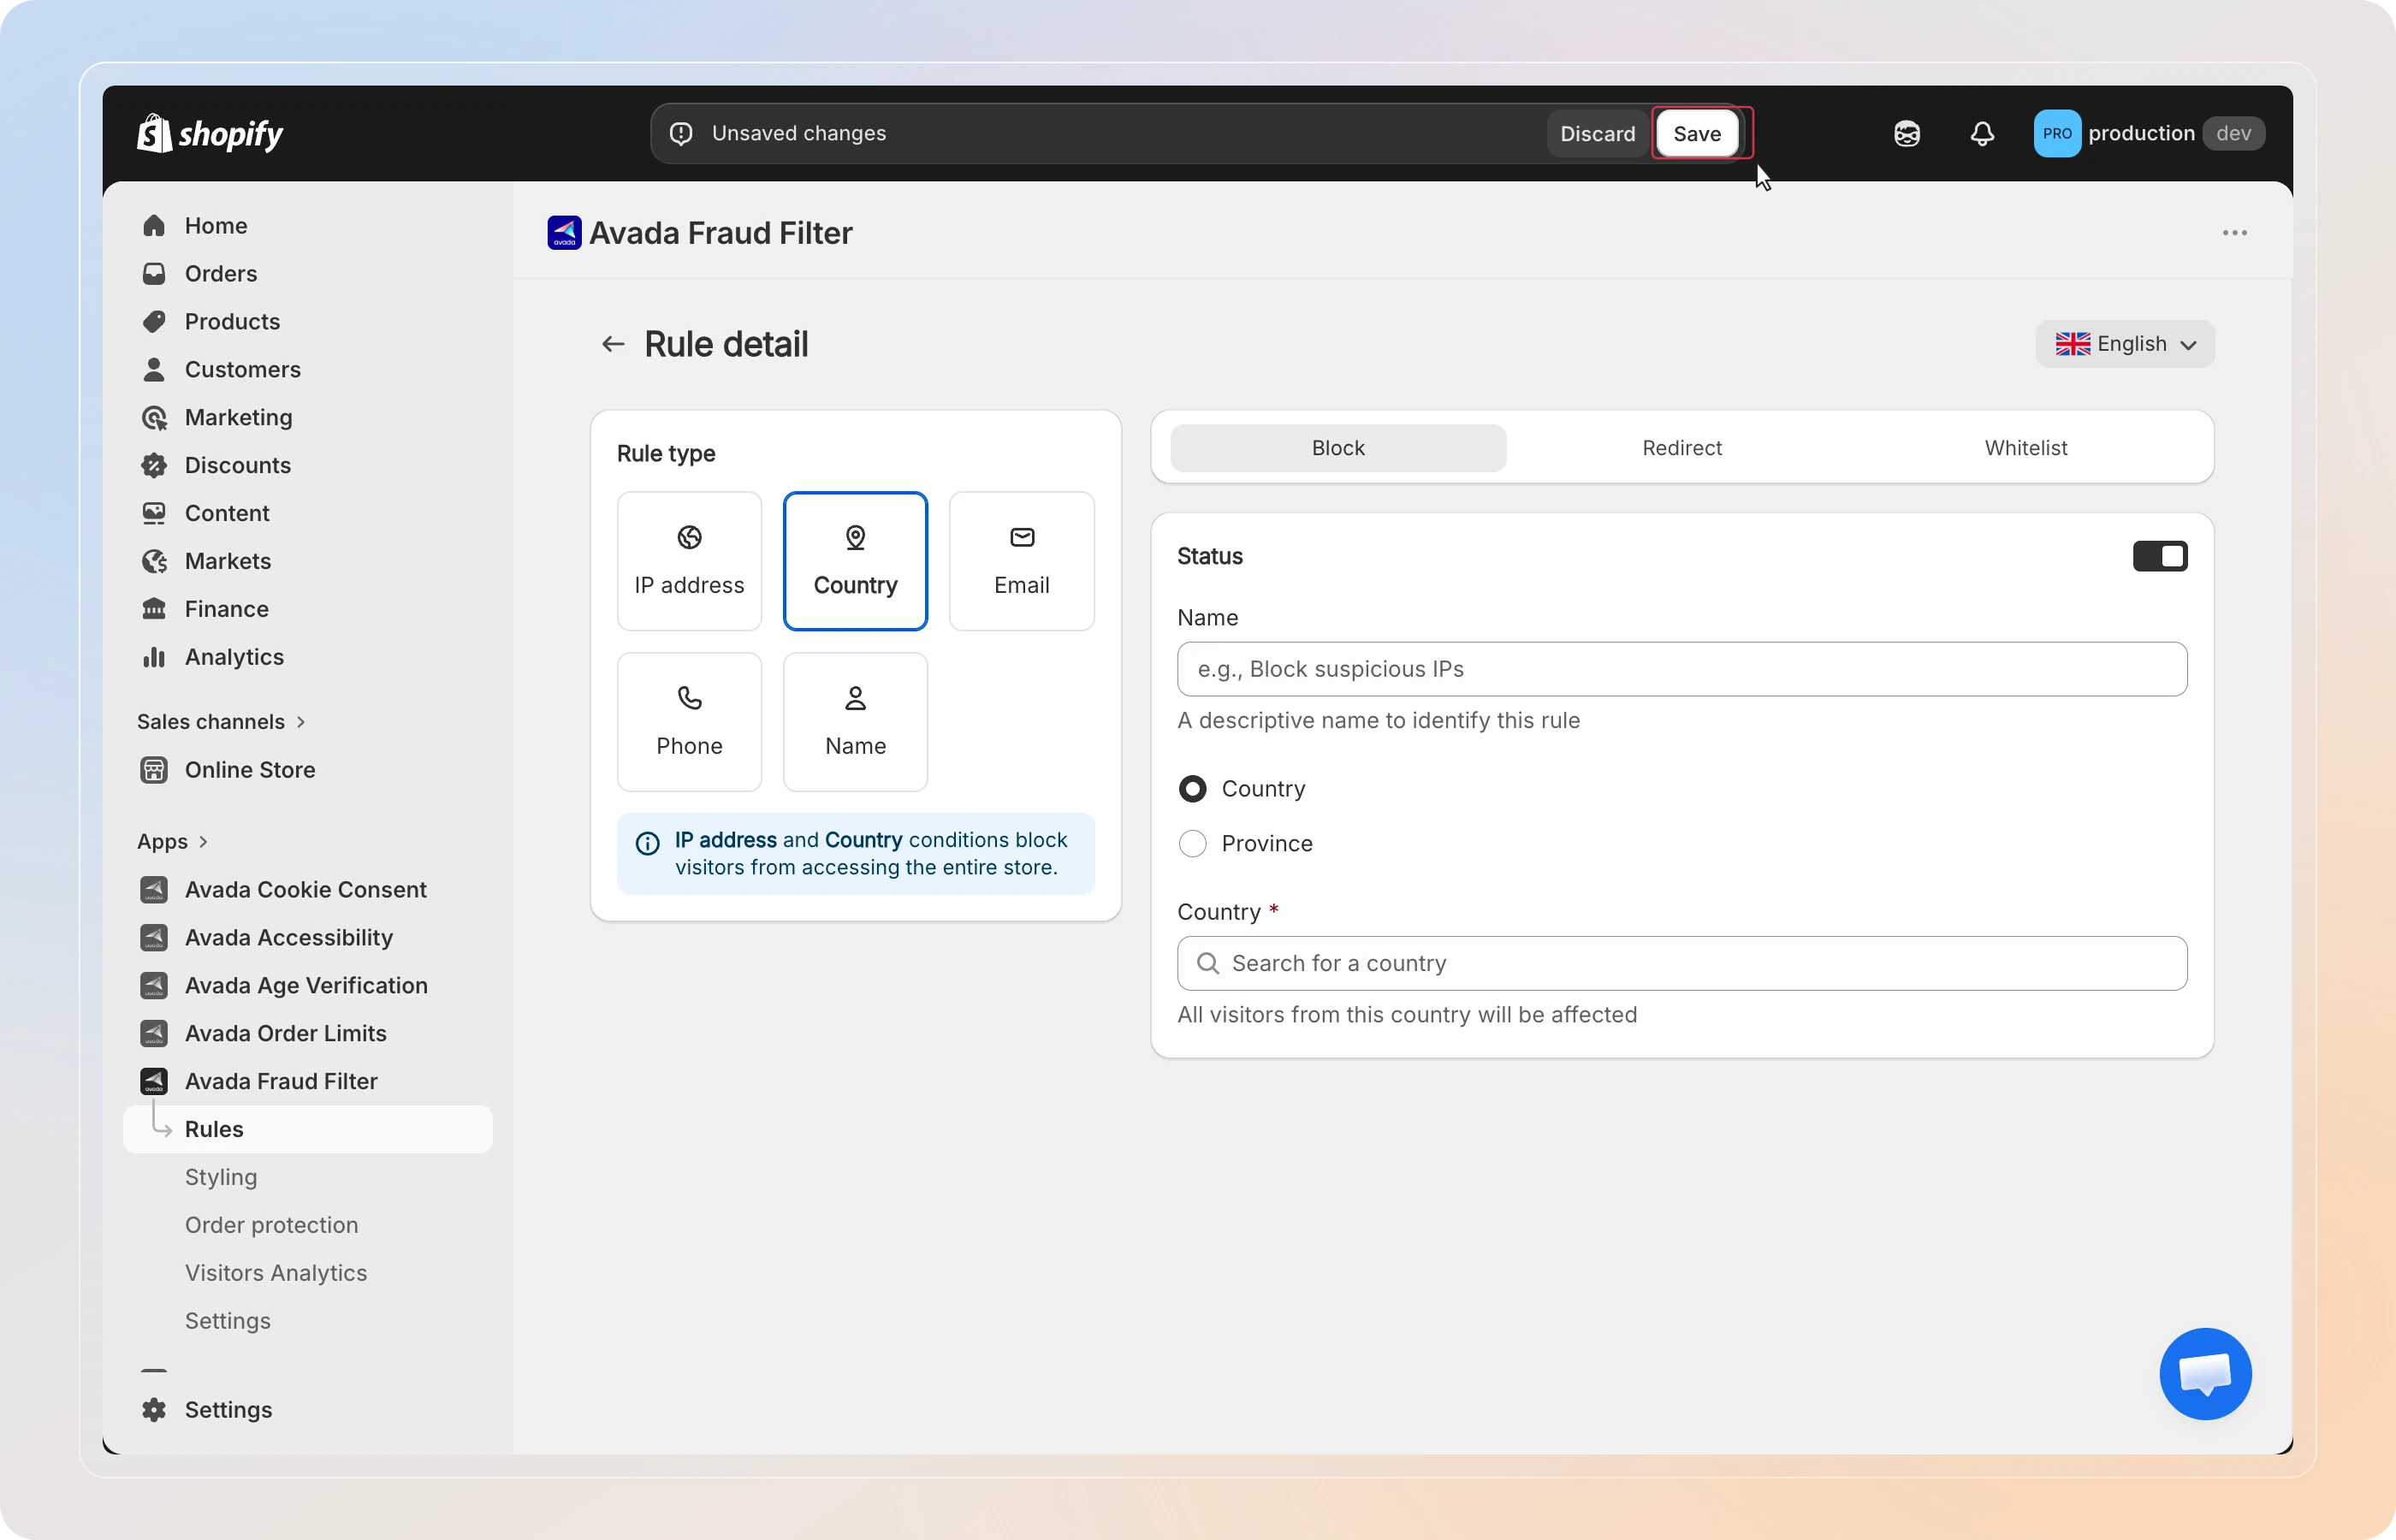
Task: Click the Discounts badge icon
Action: pyautogui.click(x=154, y=466)
